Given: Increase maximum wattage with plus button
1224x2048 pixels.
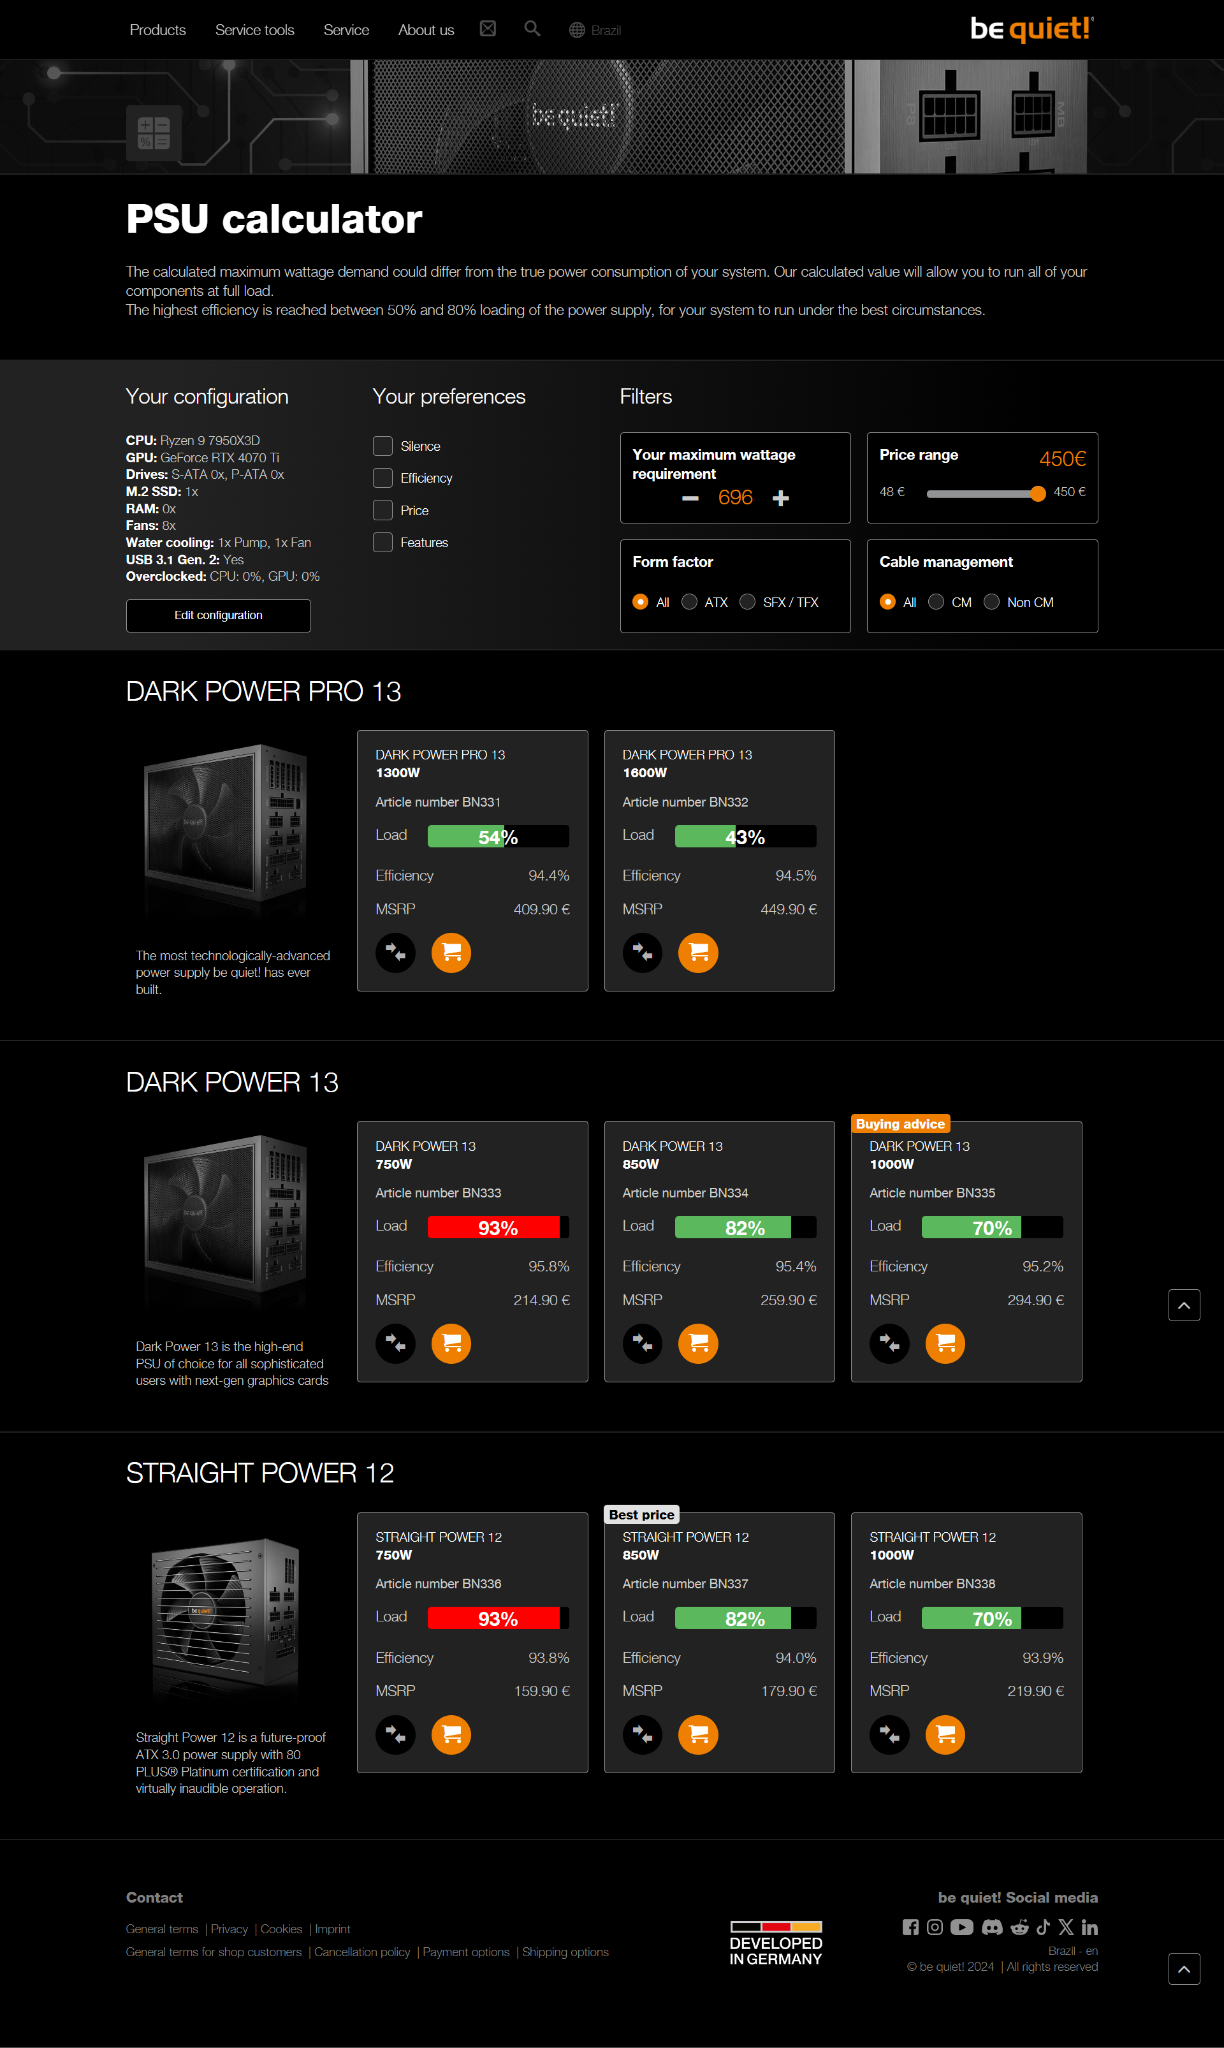Looking at the screenshot, I should (x=781, y=498).
